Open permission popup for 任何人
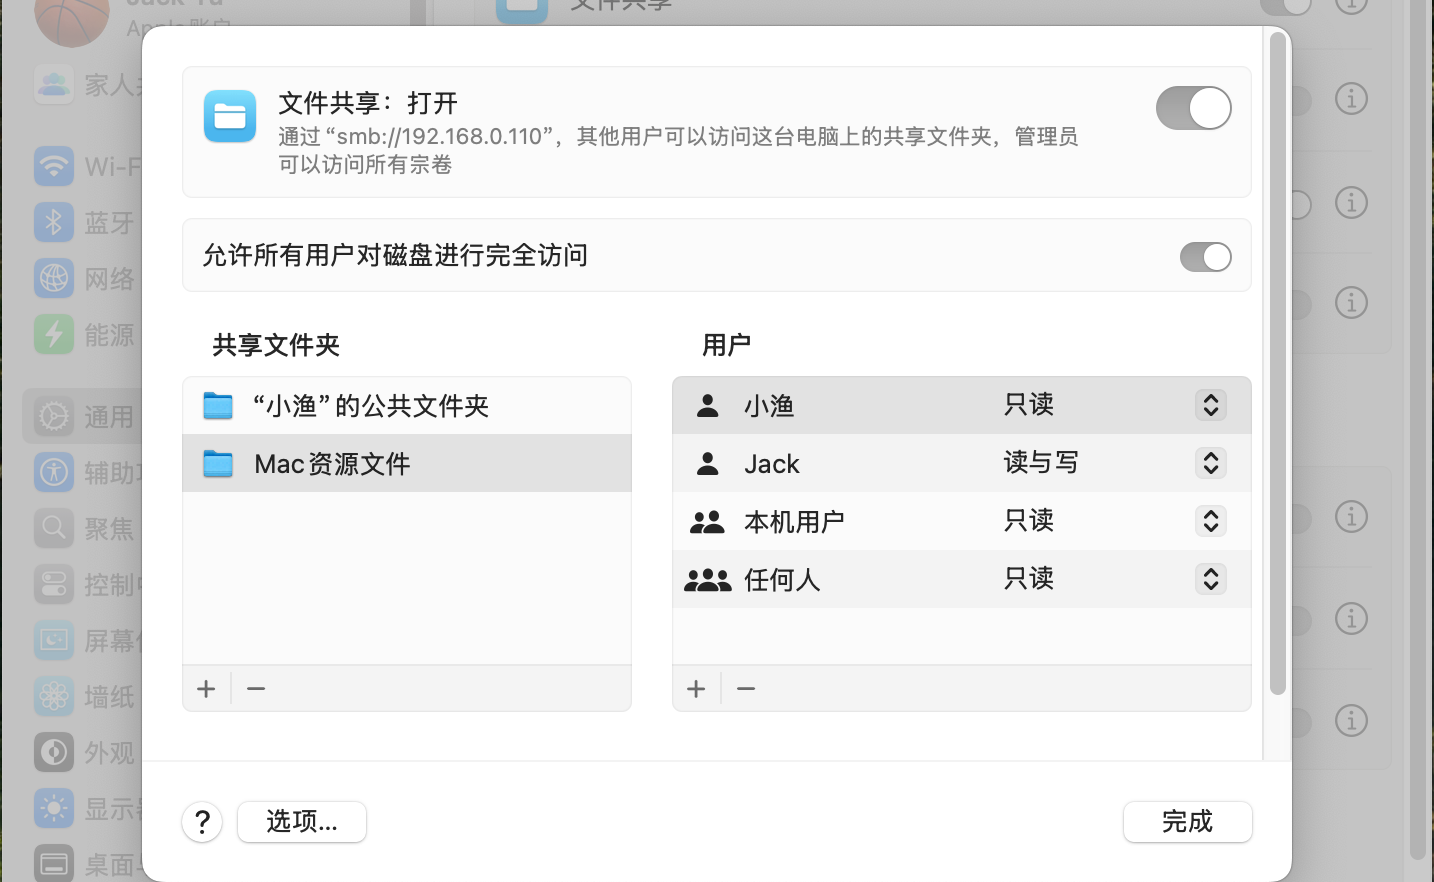The width and height of the screenshot is (1434, 882). click(1210, 579)
